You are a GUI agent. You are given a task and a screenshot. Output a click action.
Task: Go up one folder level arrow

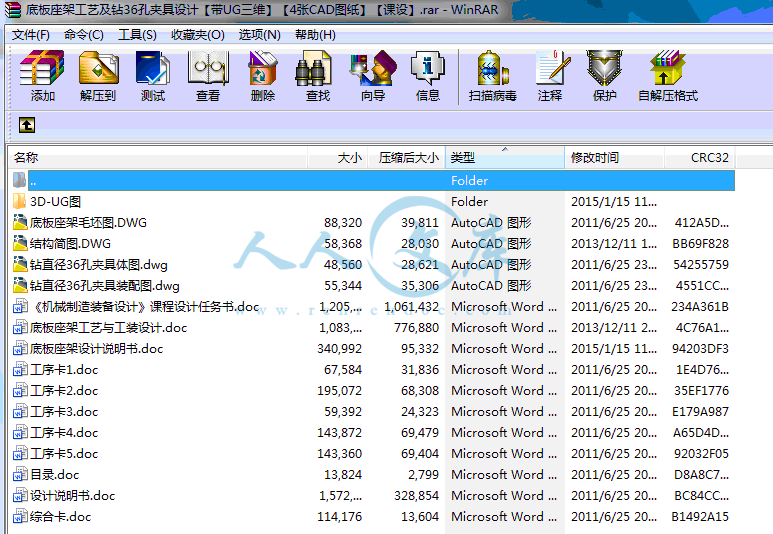[27, 125]
